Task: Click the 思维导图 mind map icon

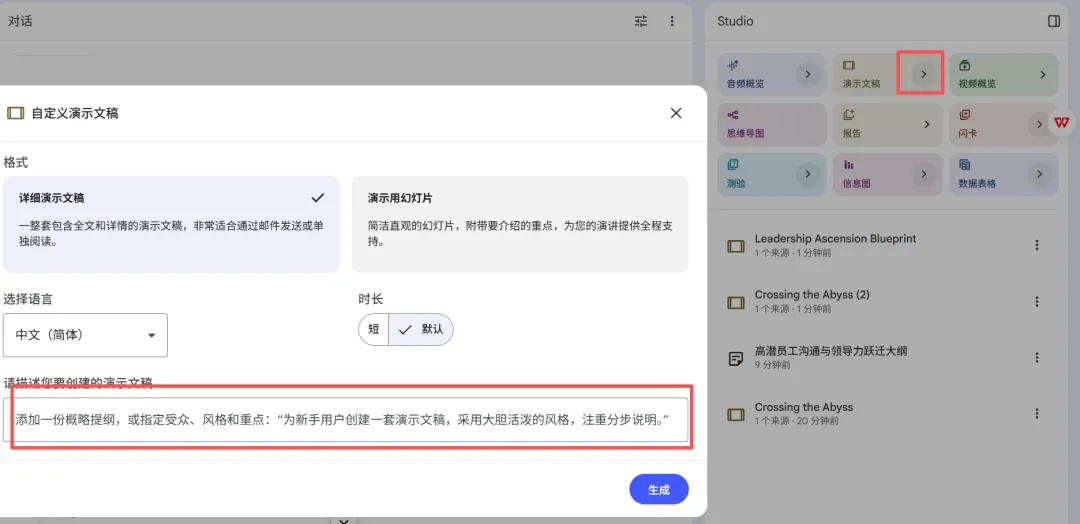Action: (733, 115)
